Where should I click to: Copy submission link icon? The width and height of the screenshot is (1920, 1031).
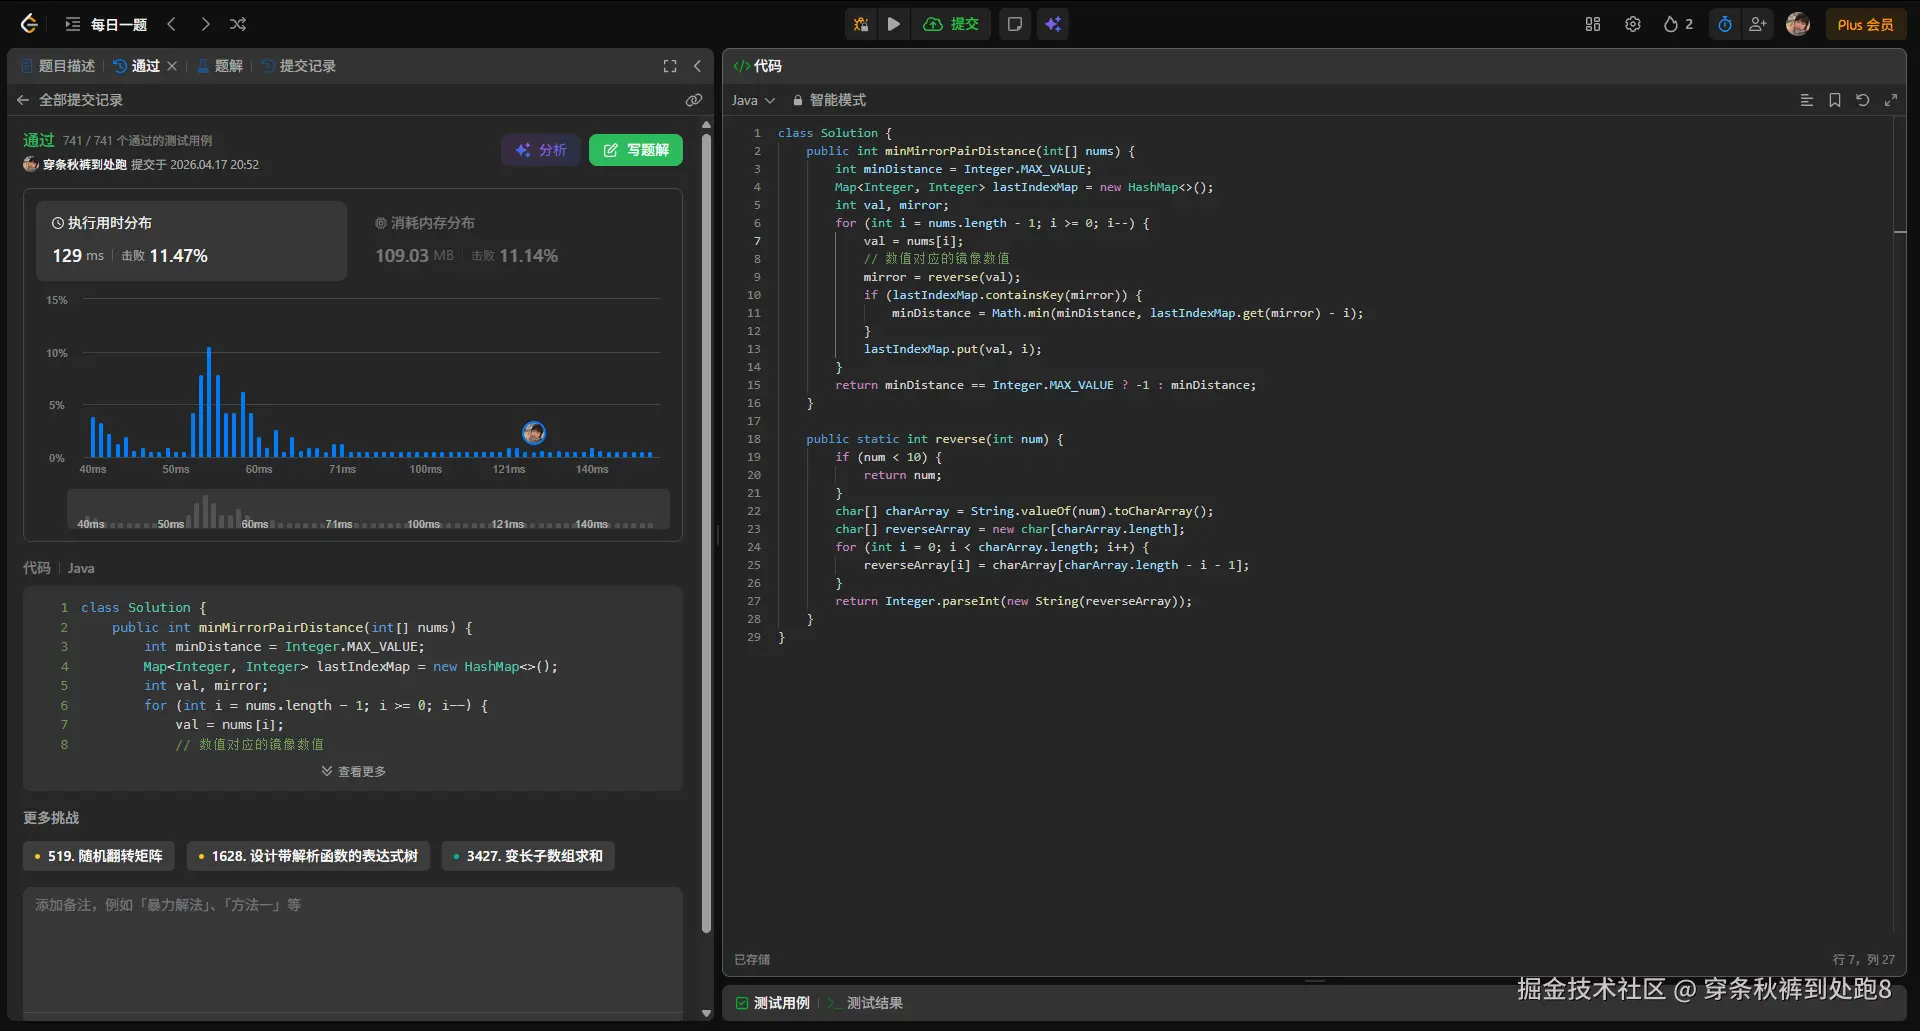(x=693, y=100)
